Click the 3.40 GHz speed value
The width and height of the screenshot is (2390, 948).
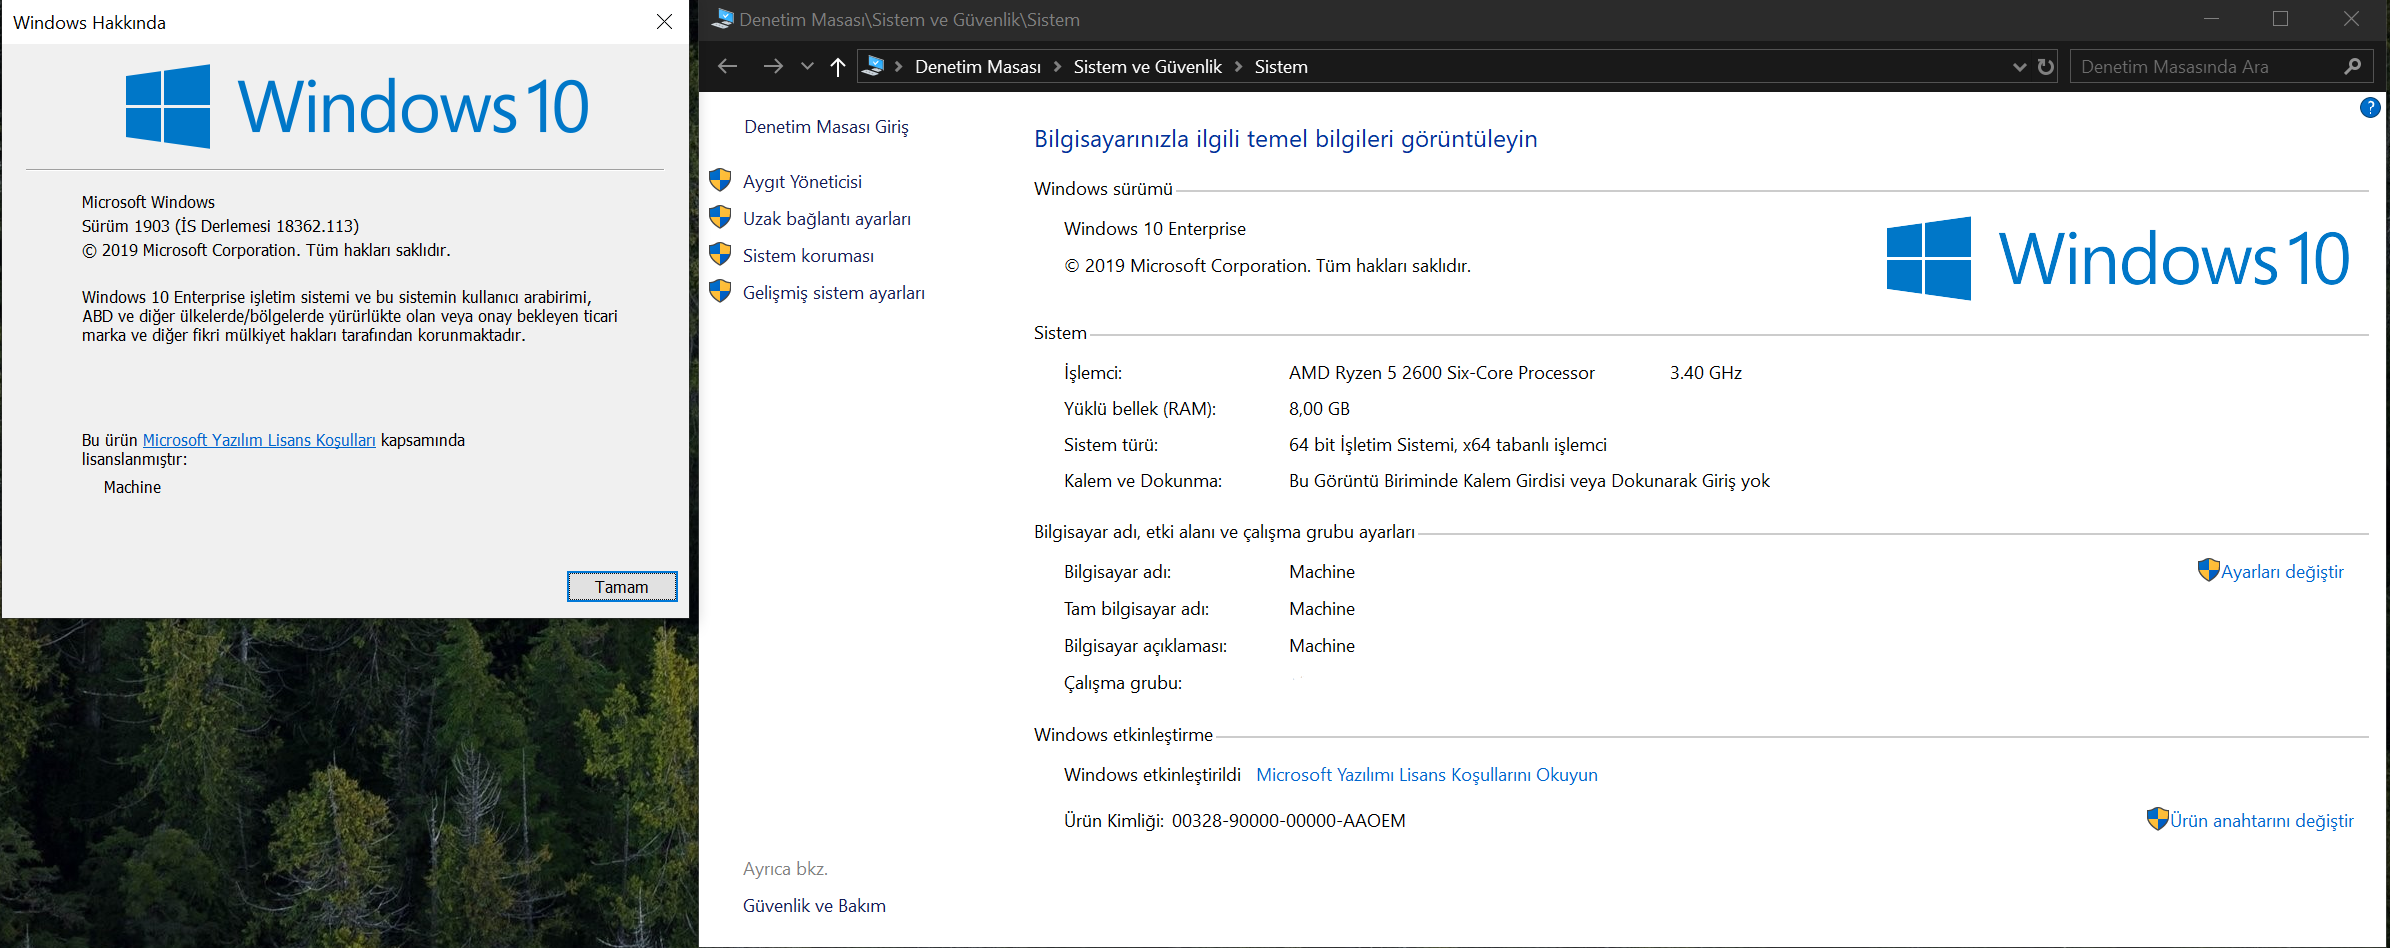coord(1705,373)
